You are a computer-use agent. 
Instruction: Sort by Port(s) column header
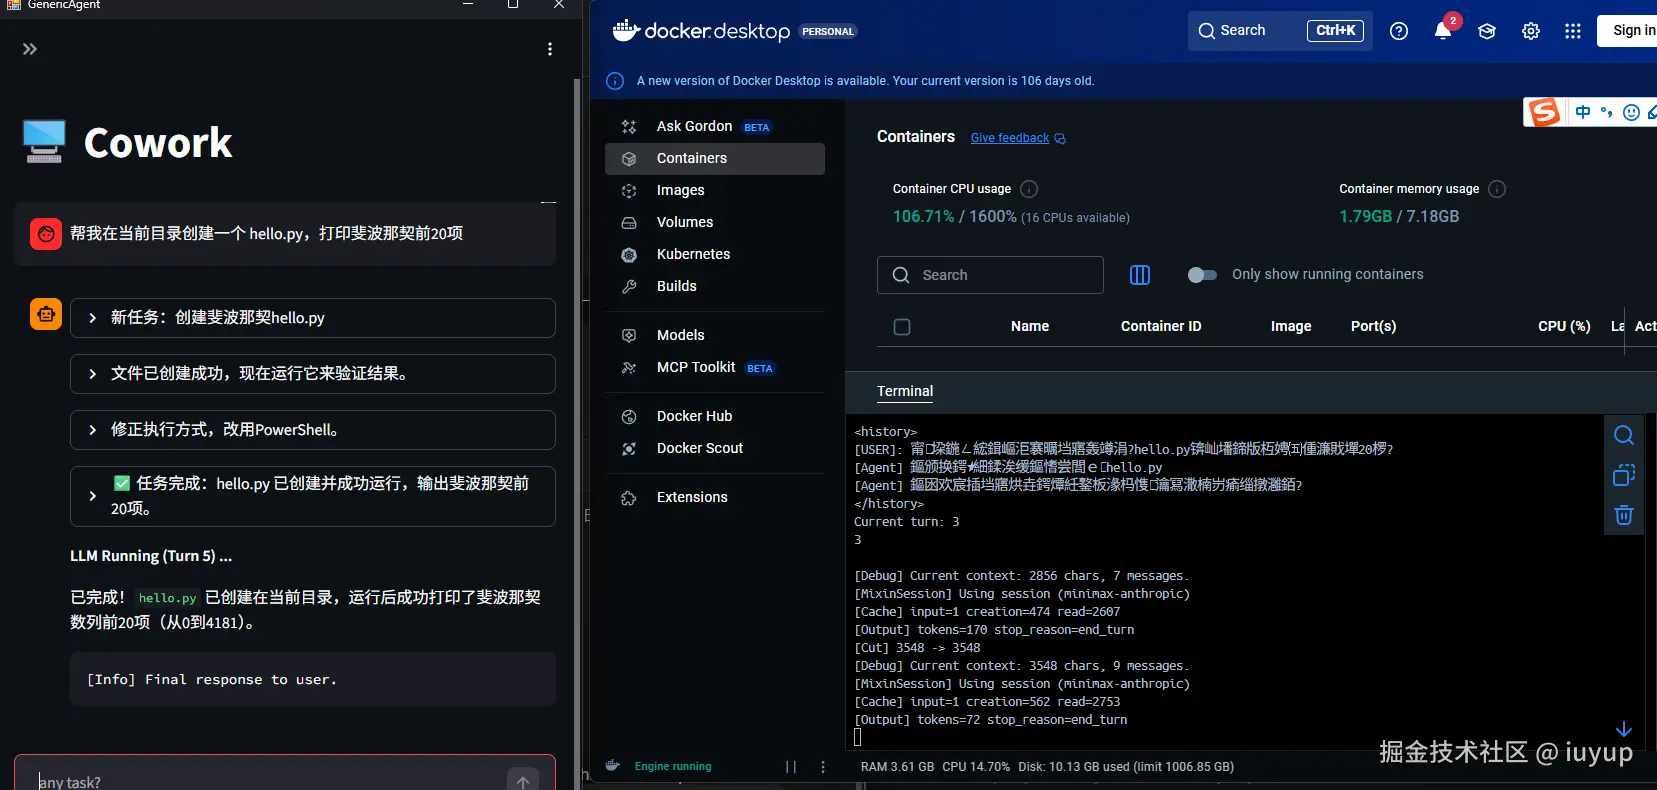pyautogui.click(x=1373, y=326)
